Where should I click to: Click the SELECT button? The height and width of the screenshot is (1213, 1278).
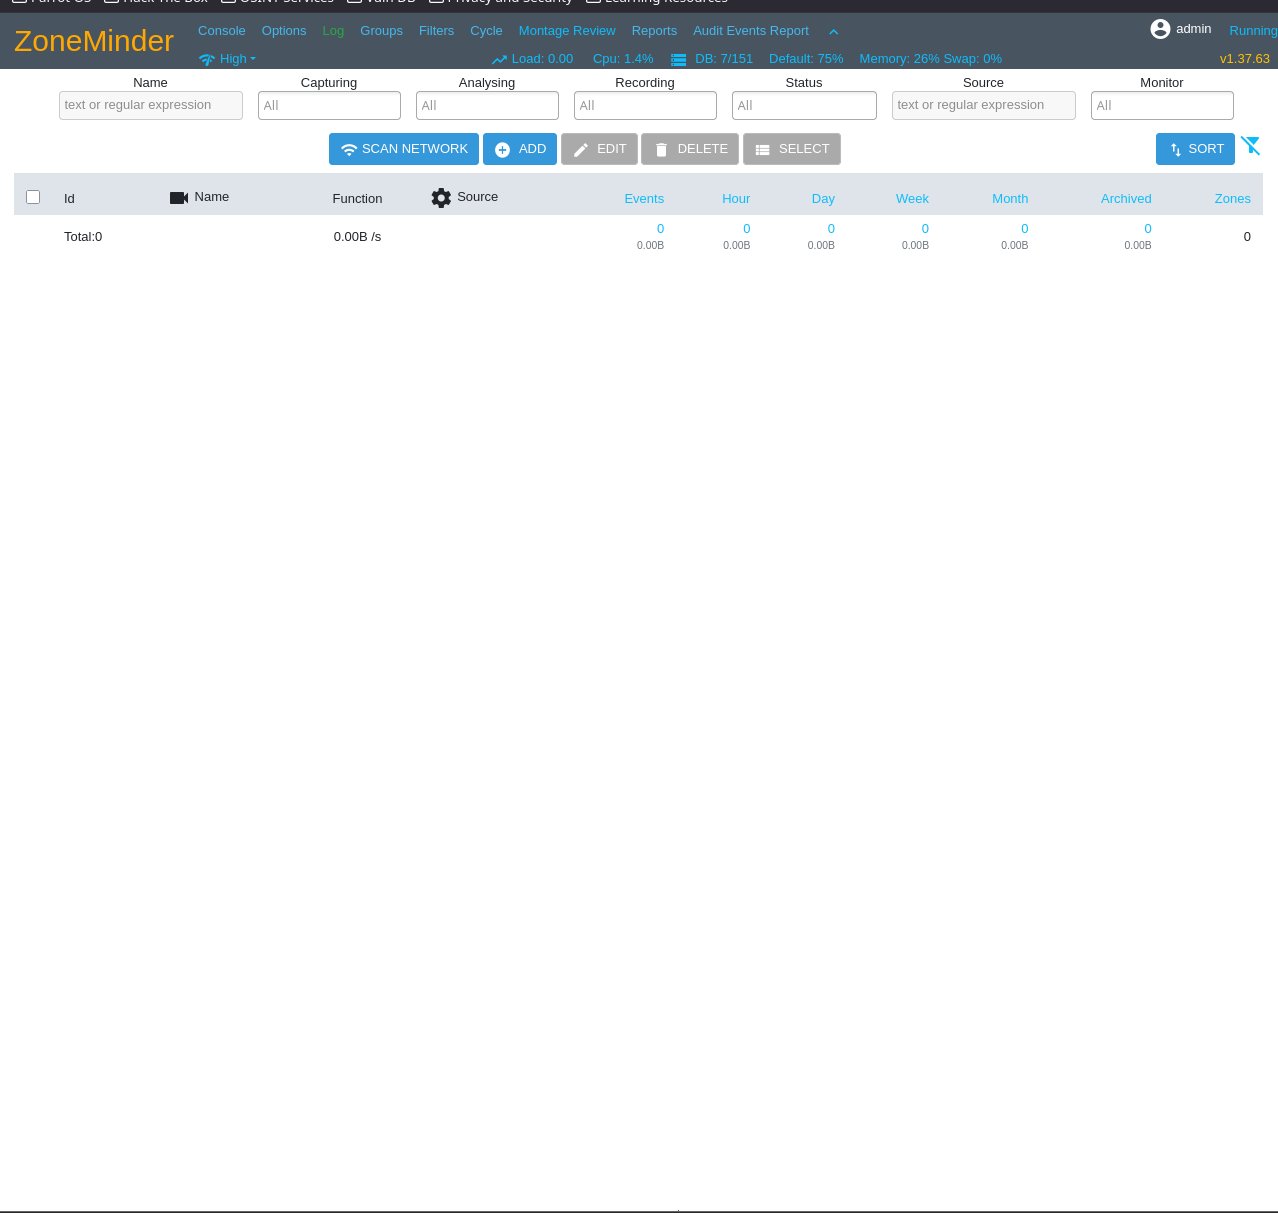(x=792, y=149)
